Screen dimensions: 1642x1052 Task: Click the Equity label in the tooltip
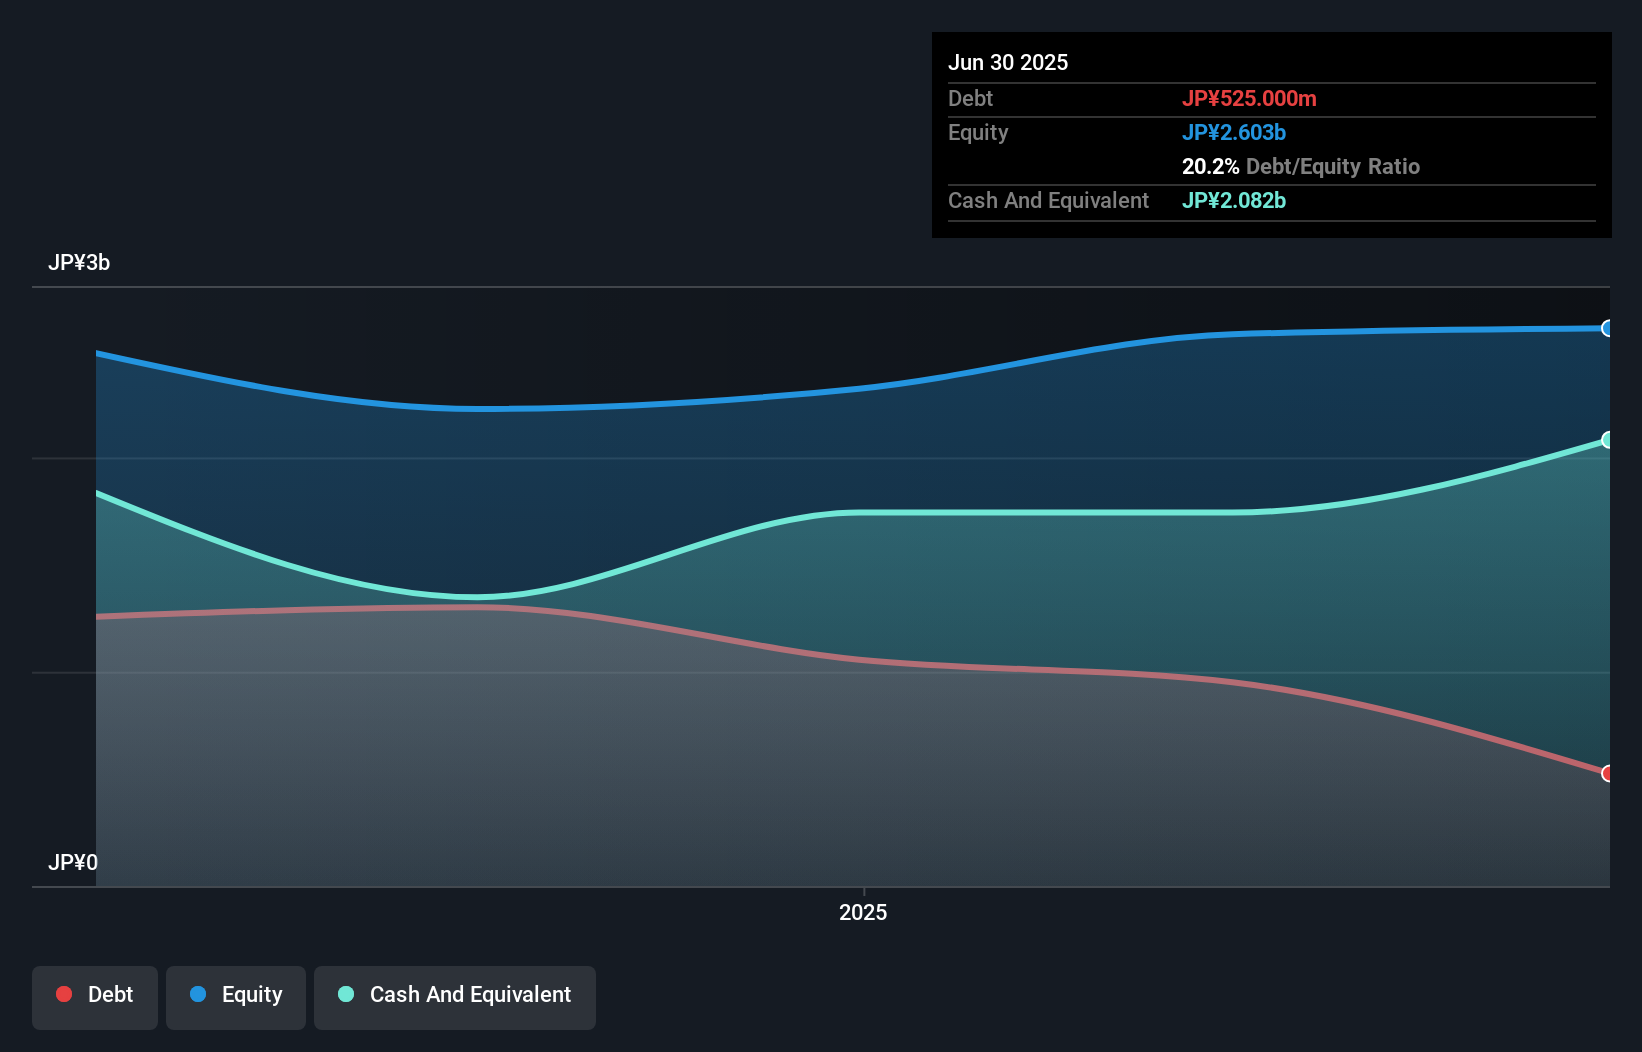(x=977, y=132)
